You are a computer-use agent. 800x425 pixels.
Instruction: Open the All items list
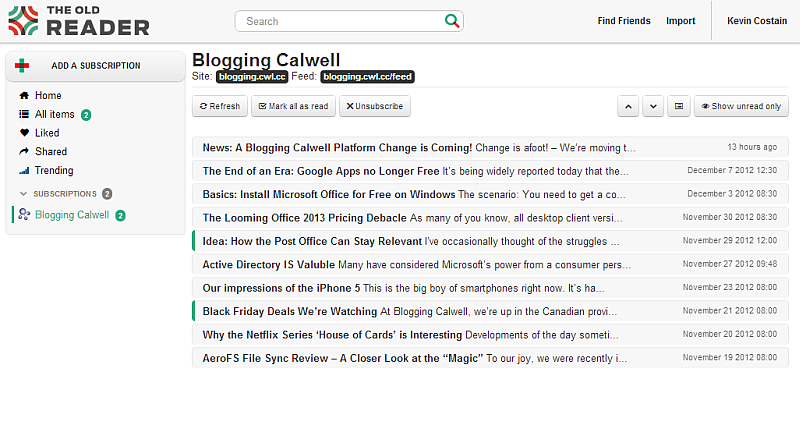click(x=54, y=114)
